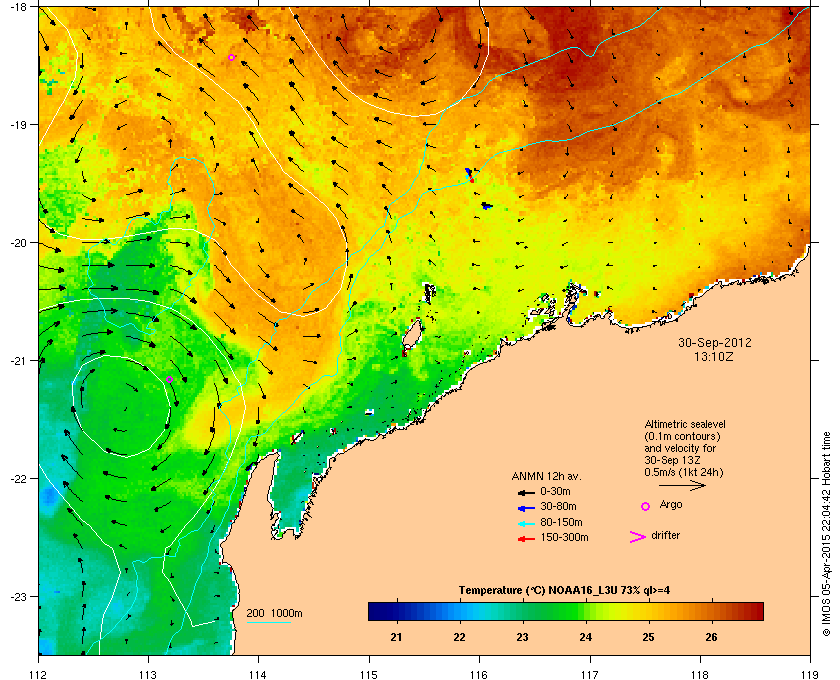Click the longitude axis label 116
Screen dimensions: 840x680
479,675
